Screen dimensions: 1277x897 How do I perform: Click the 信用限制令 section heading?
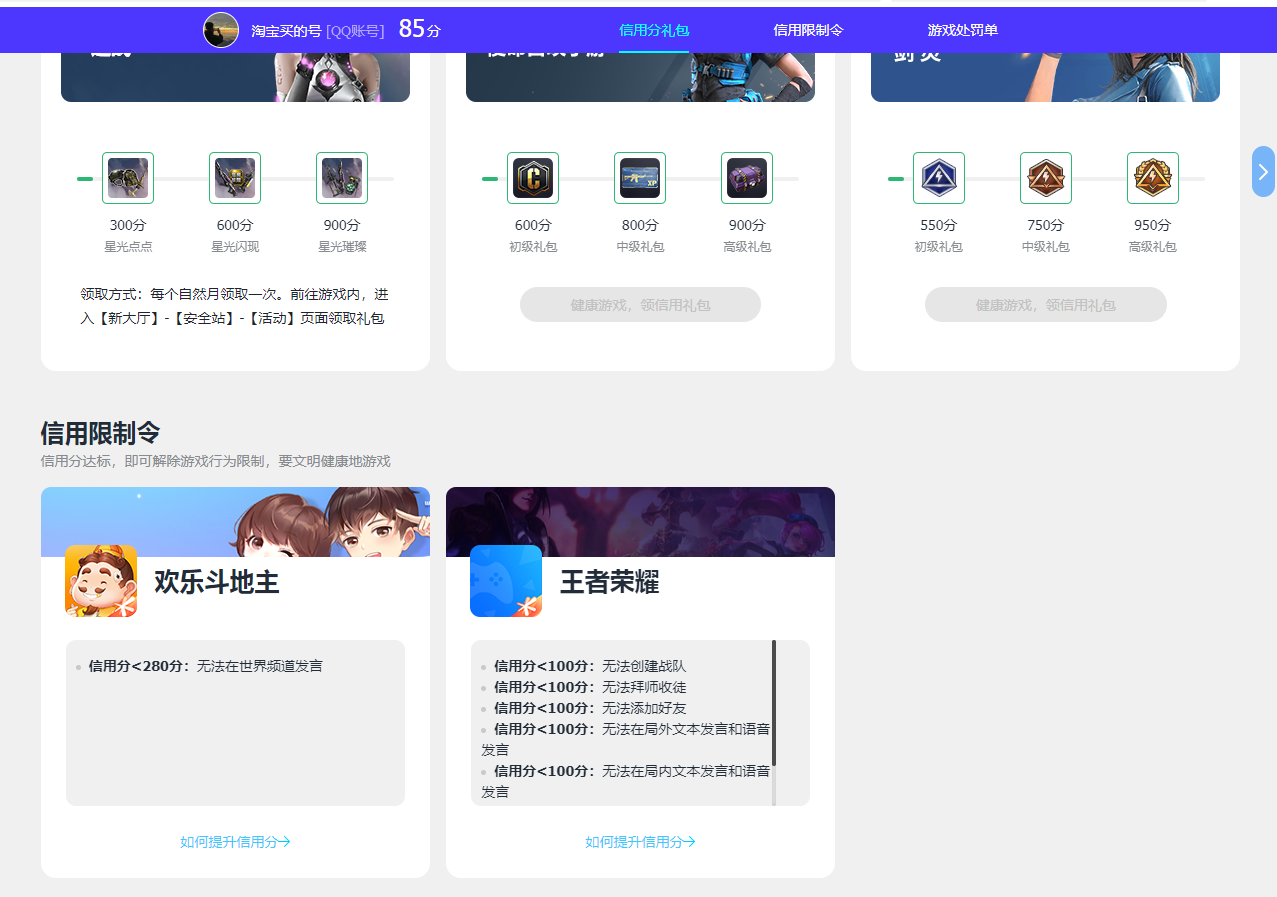coord(100,433)
